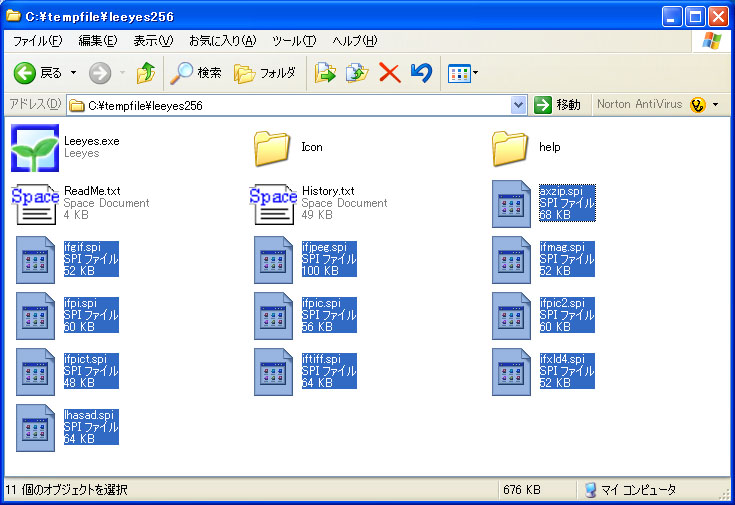735x505 pixels.
Task: Click the Copy To folder icon
Action: click(x=357, y=73)
